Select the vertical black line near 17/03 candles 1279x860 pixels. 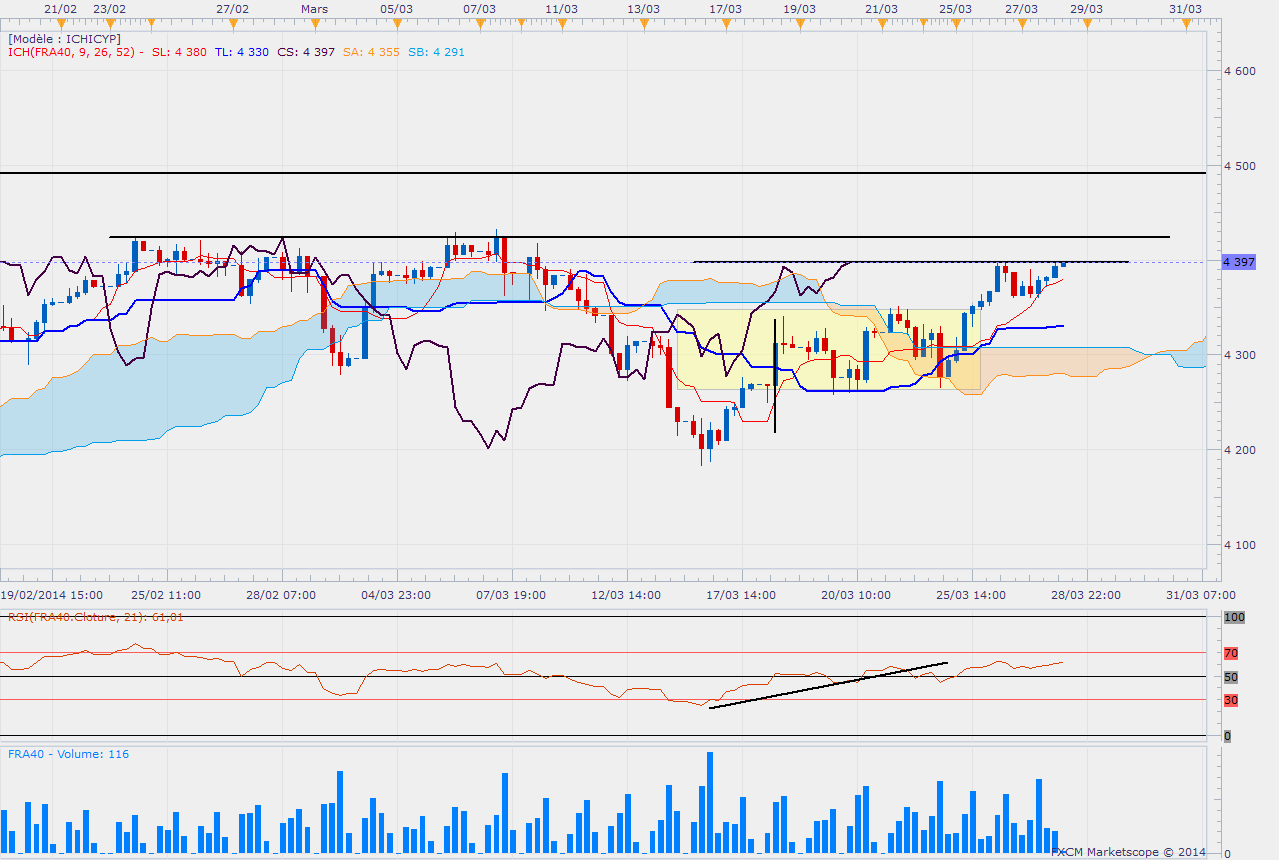(775, 375)
